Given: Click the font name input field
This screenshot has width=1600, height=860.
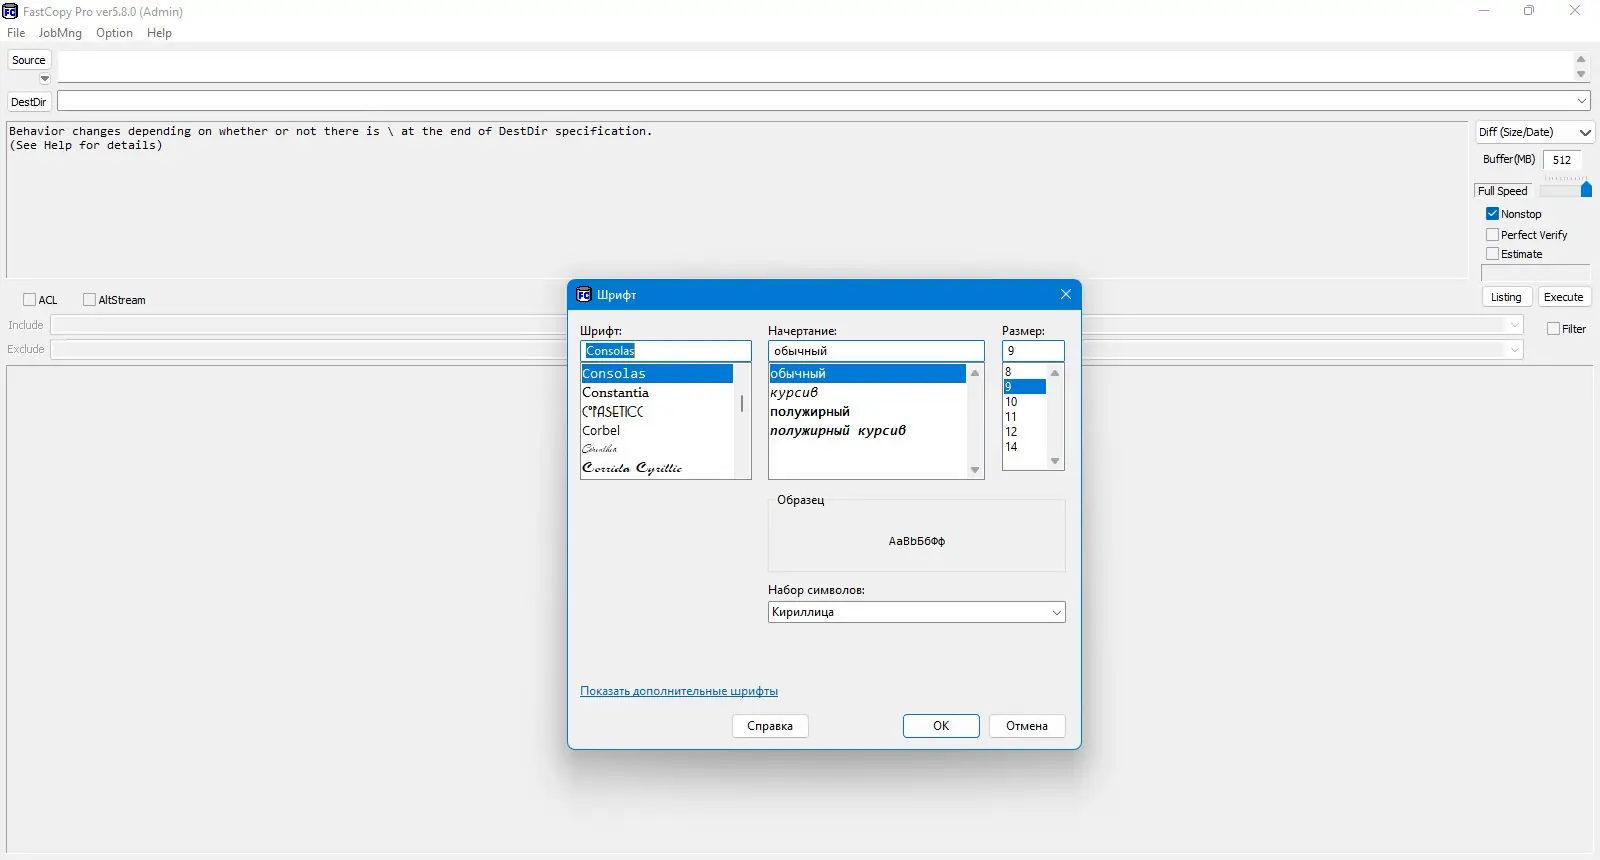Looking at the screenshot, I should pyautogui.click(x=666, y=351).
